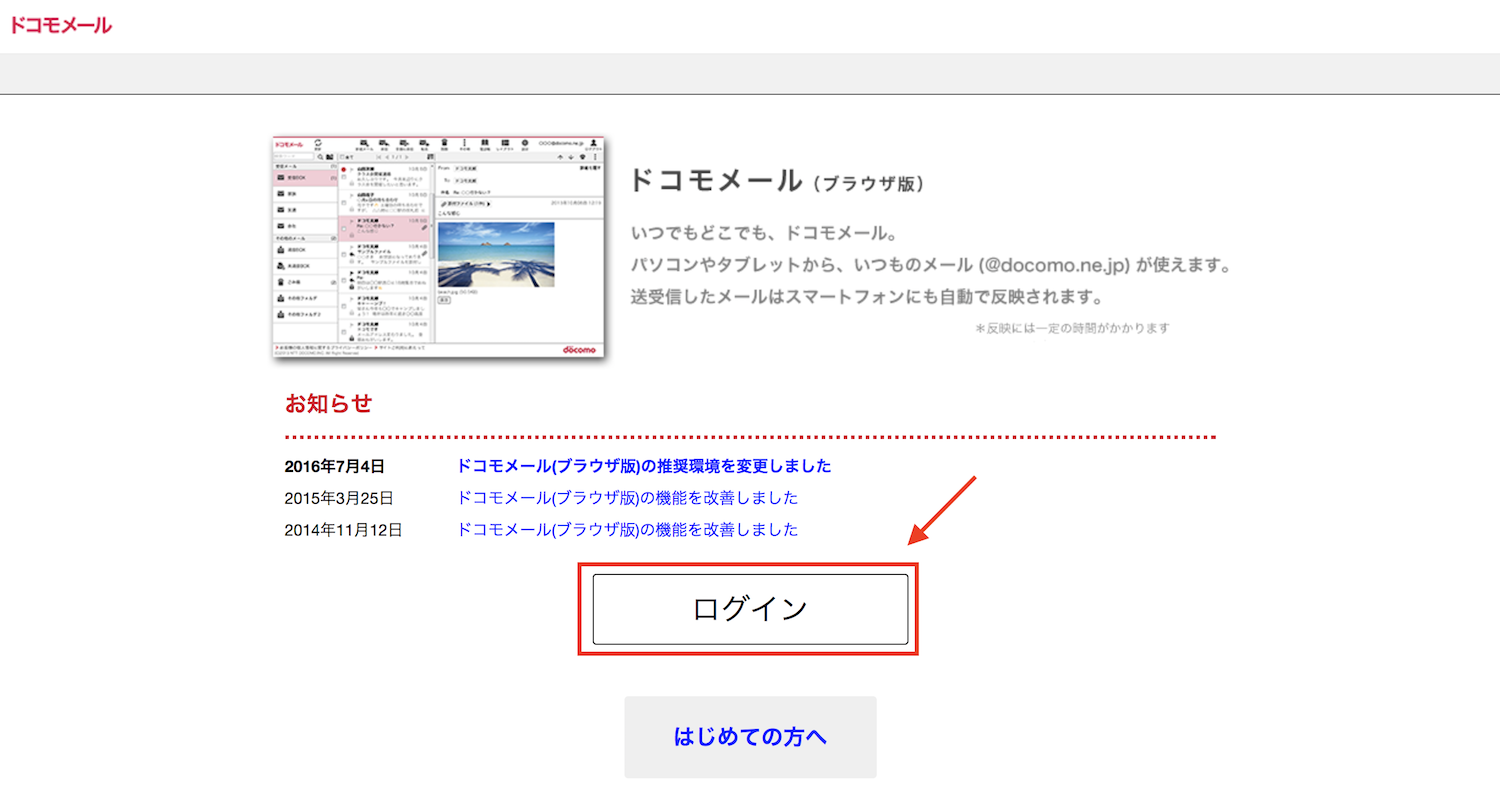
Task: Select the お知らせ heading
Action: [329, 404]
